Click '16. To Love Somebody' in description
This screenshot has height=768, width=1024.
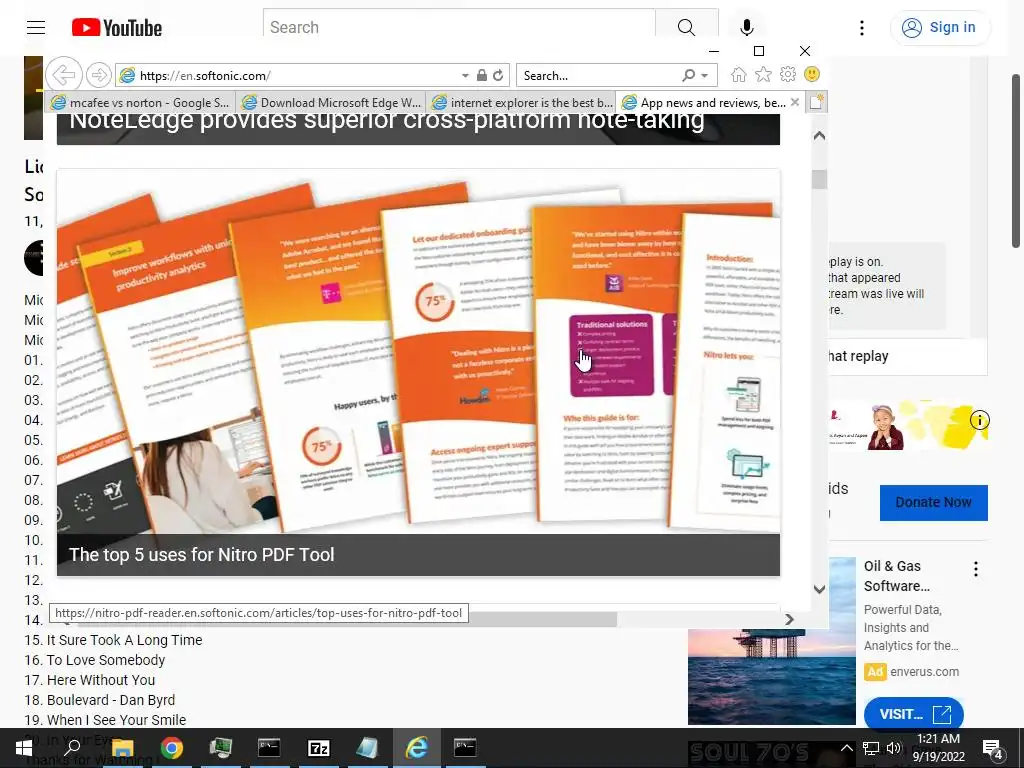point(95,660)
